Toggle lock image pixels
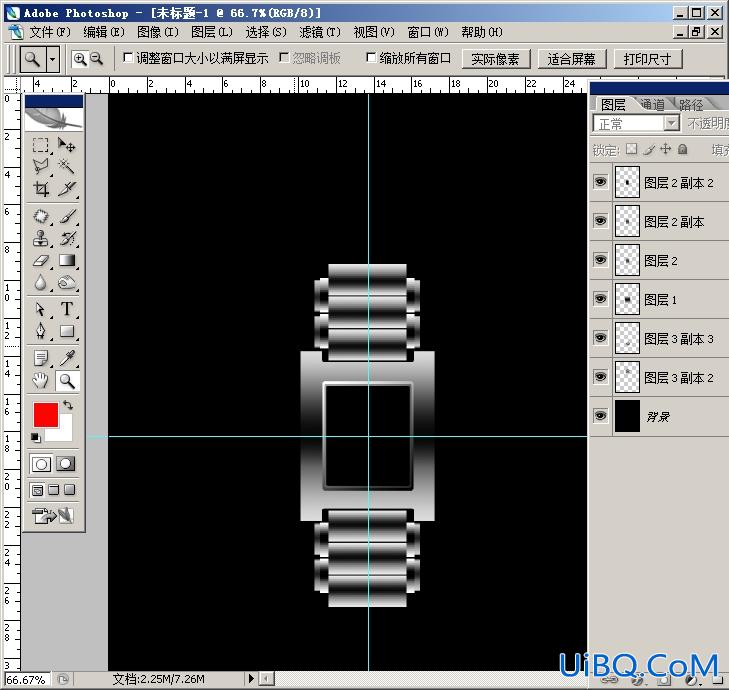The image size is (729, 690). pyautogui.click(x=649, y=149)
